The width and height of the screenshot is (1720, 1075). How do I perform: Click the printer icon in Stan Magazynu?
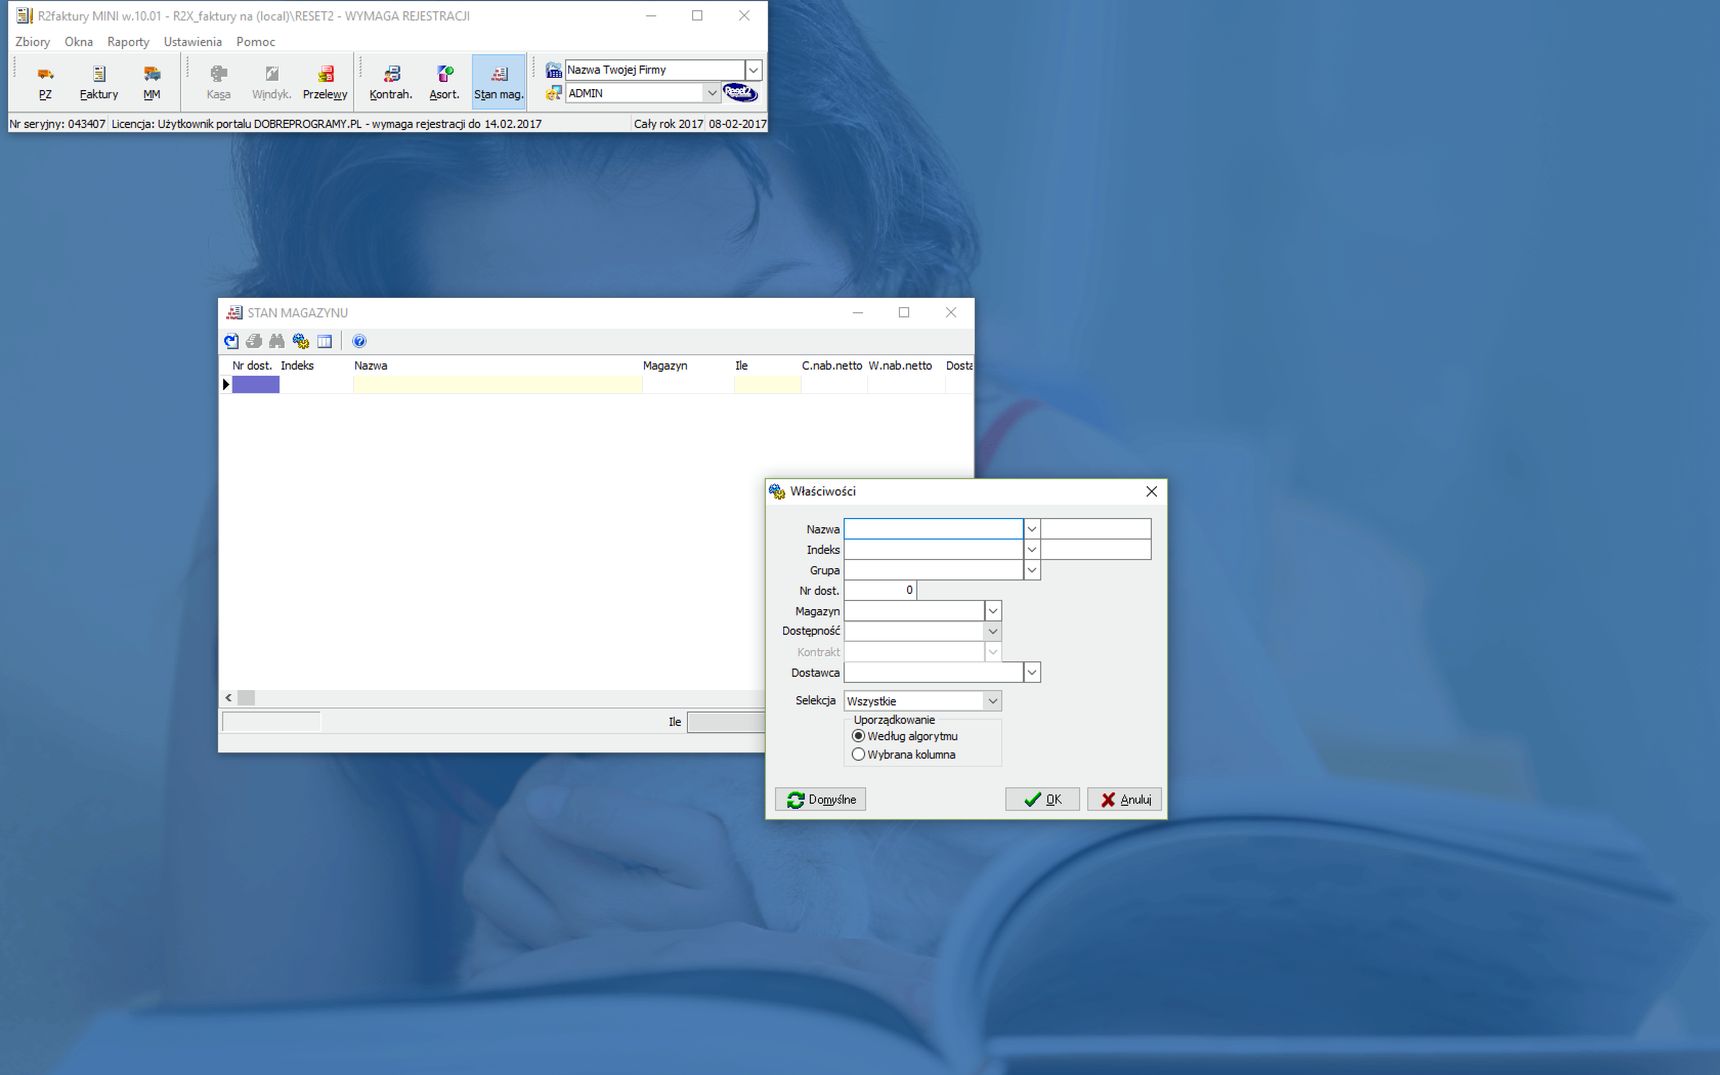(x=254, y=341)
